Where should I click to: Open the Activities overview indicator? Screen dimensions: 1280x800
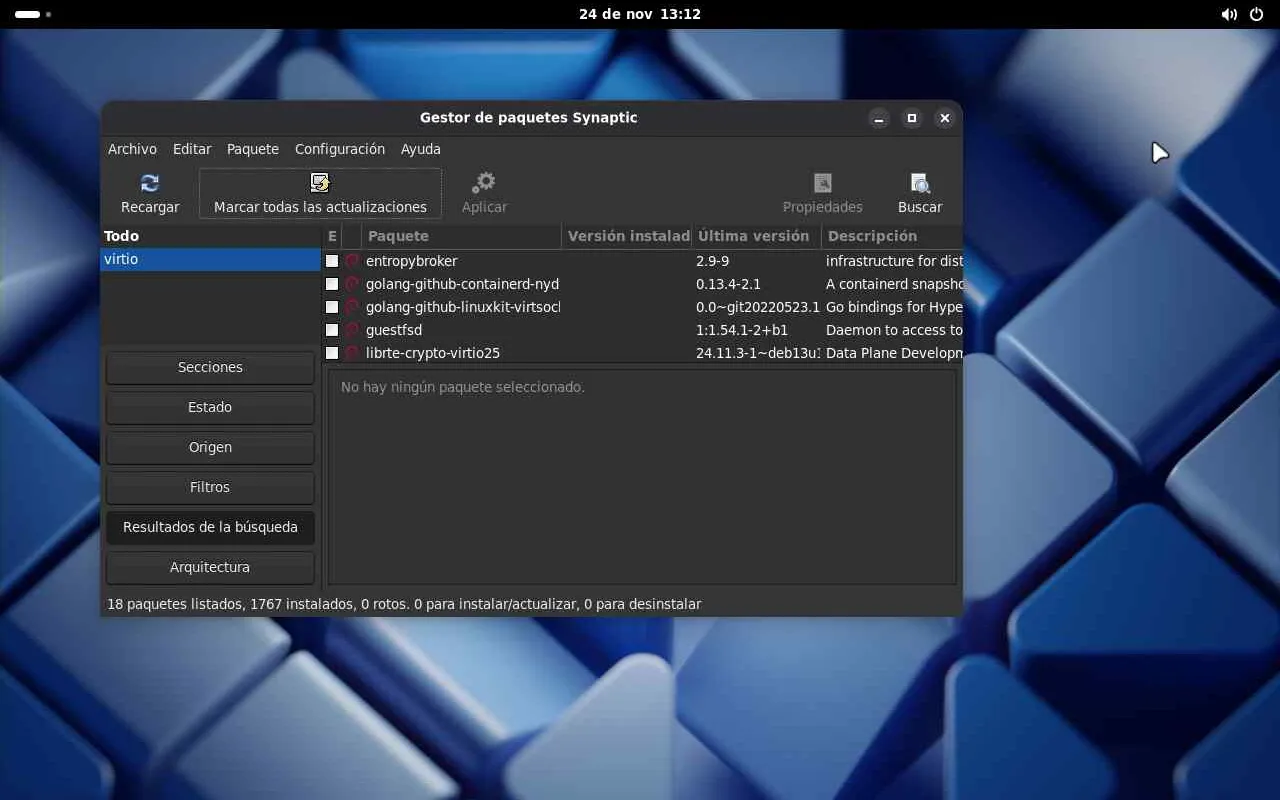tap(33, 15)
